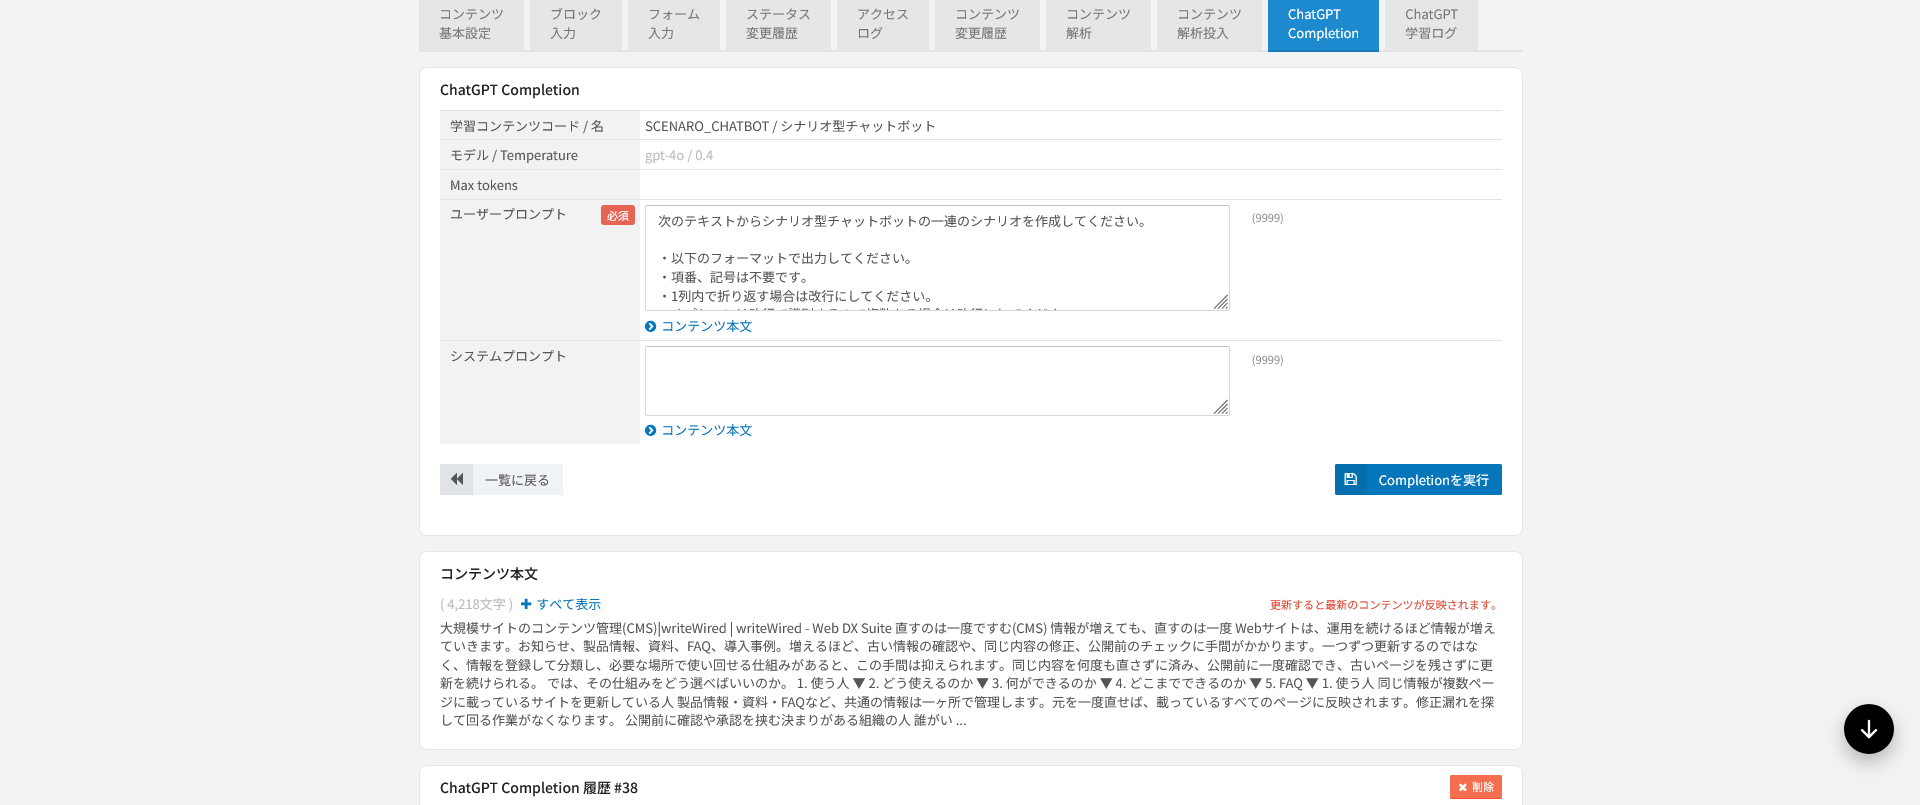Click the (9999) counter beside user prompt
Screen dimensions: 1920x805
(x=1267, y=218)
